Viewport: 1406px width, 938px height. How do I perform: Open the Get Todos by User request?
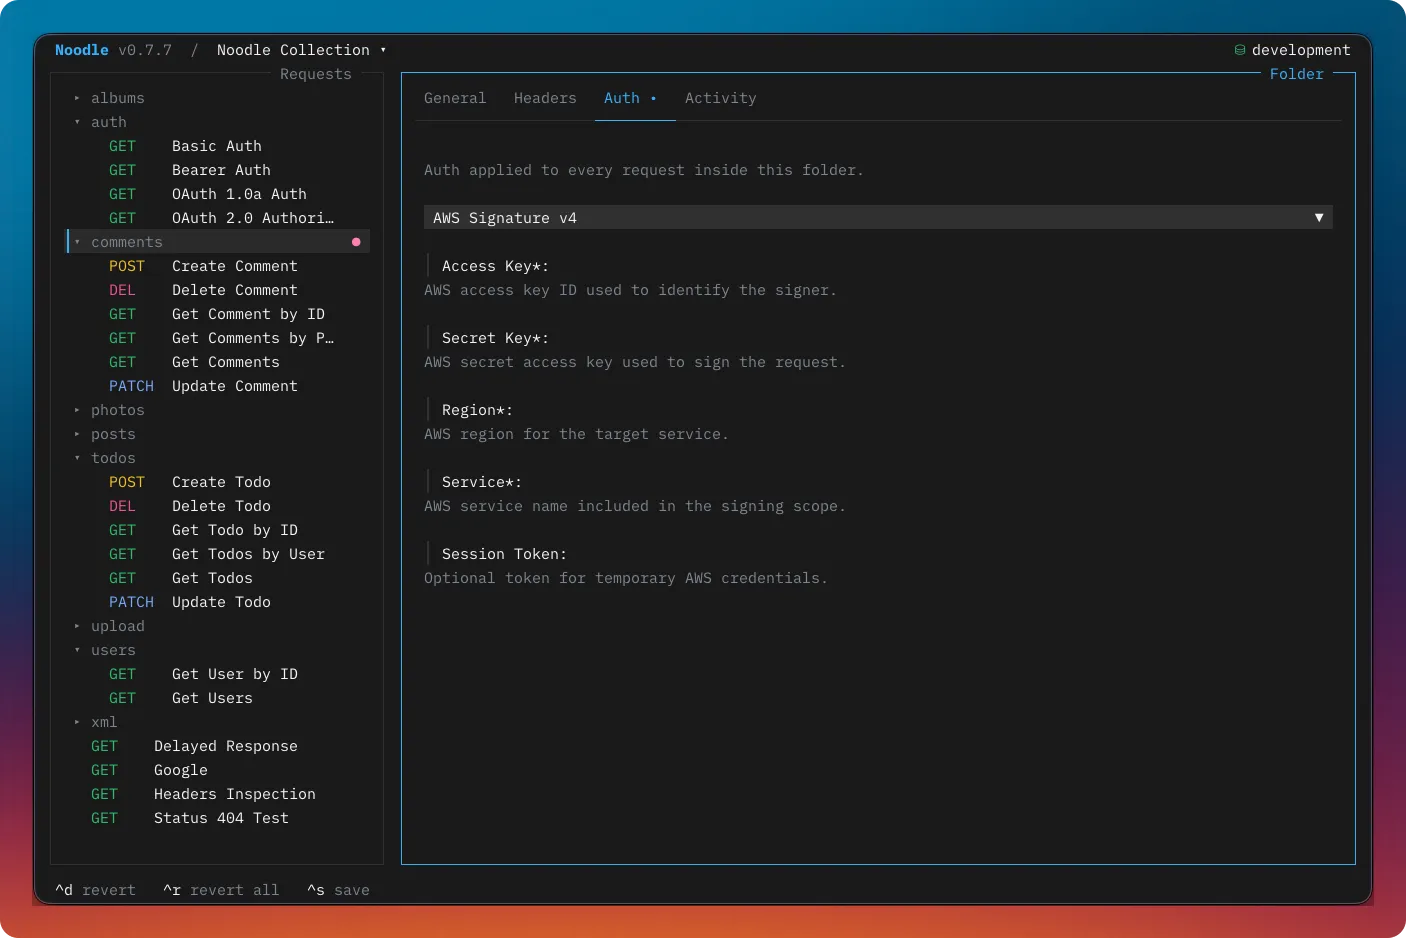point(218,554)
